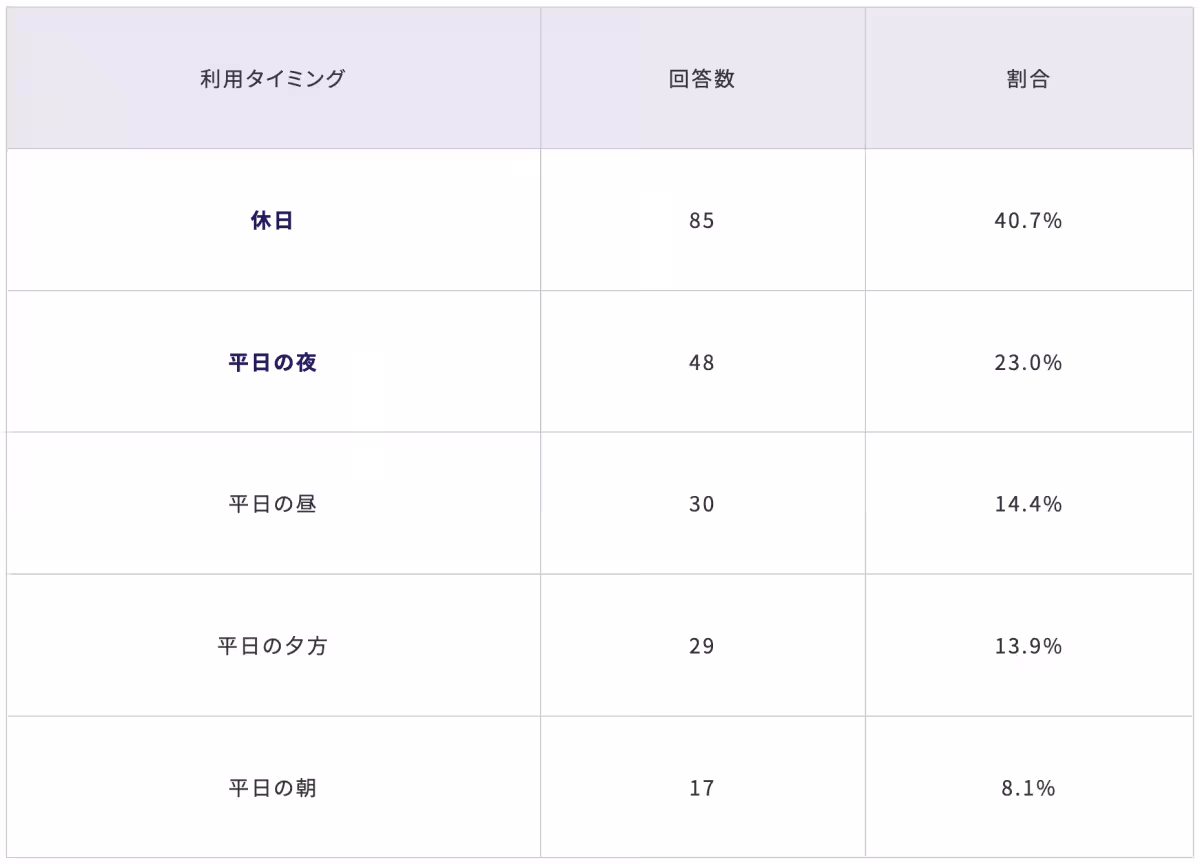Viewport: 1200px width, 864px height.
Task: Click the 14.4% percentage cell
Action: click(x=1029, y=504)
